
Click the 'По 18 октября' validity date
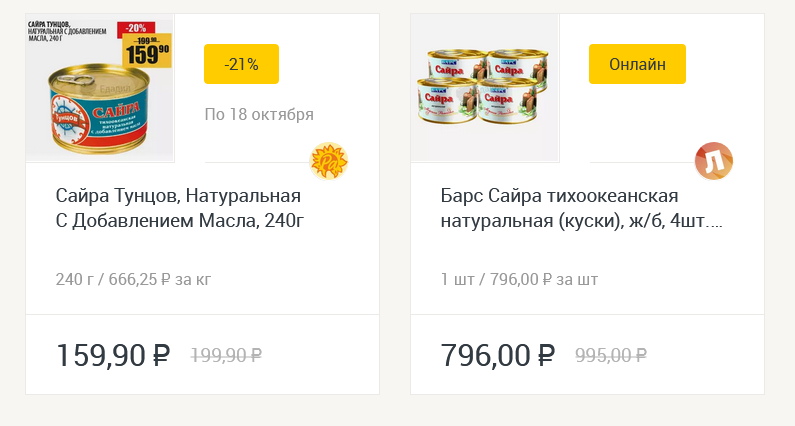coord(259,114)
